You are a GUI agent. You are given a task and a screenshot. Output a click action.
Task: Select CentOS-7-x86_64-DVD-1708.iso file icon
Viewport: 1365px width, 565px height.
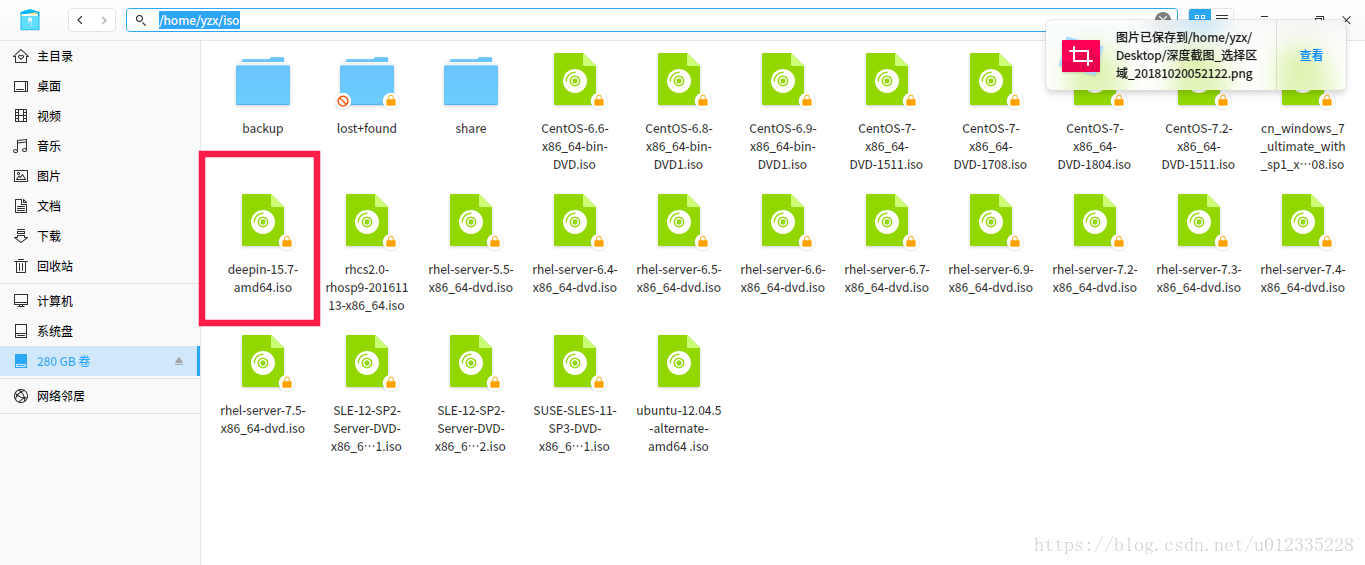pos(991,80)
